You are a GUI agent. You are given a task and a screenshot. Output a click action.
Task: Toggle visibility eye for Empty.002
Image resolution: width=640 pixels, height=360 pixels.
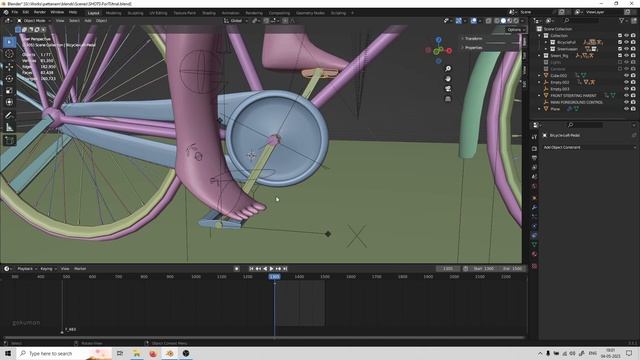pos(626,82)
